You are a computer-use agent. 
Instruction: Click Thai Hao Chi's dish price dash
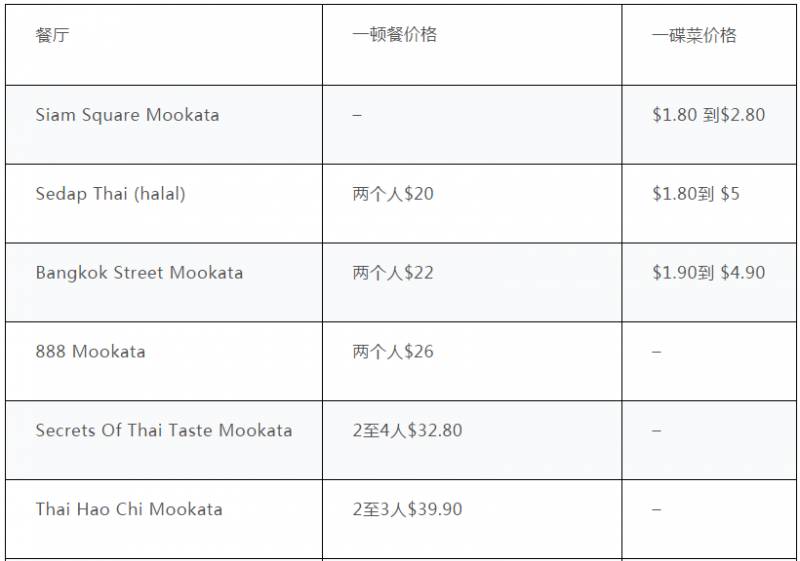tap(657, 510)
